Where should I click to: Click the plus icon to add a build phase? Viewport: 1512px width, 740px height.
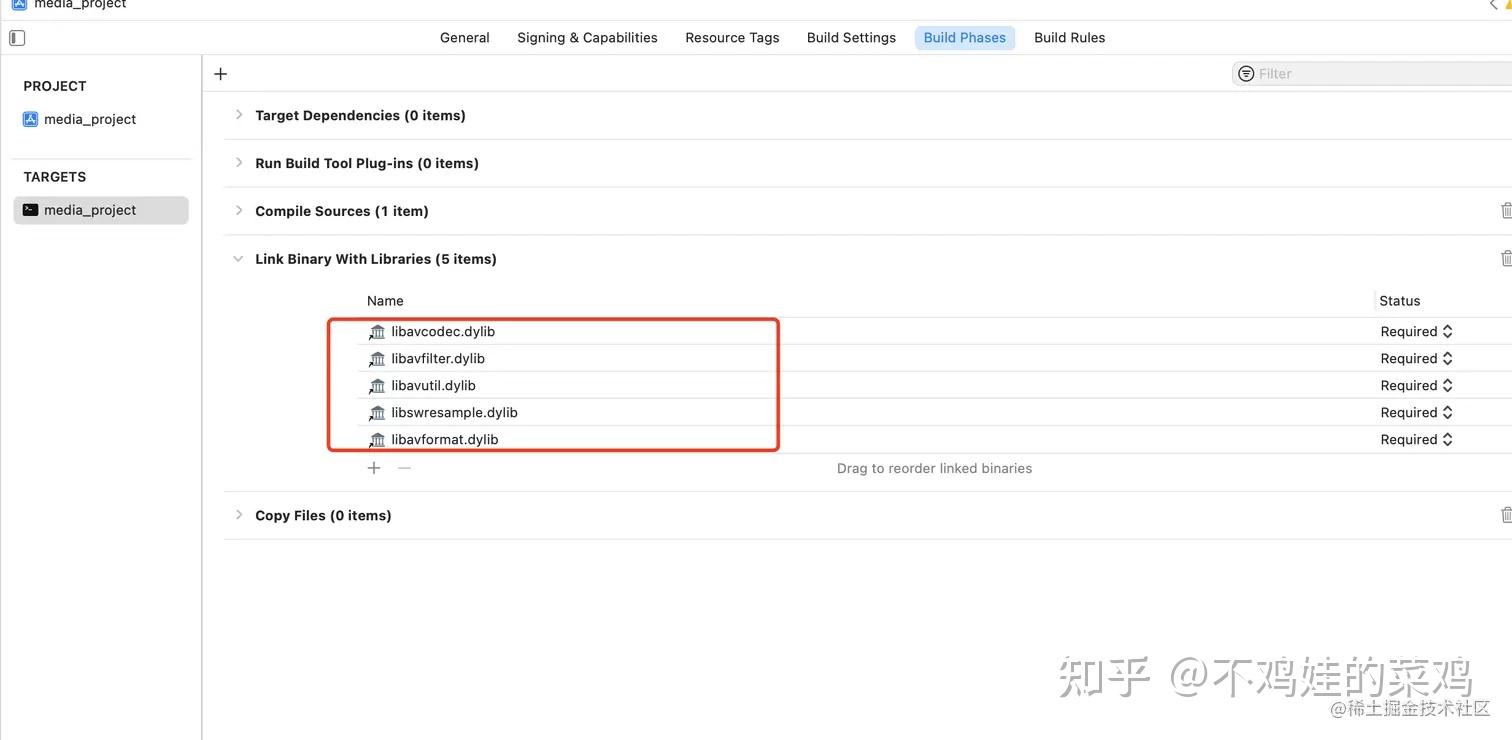point(220,73)
